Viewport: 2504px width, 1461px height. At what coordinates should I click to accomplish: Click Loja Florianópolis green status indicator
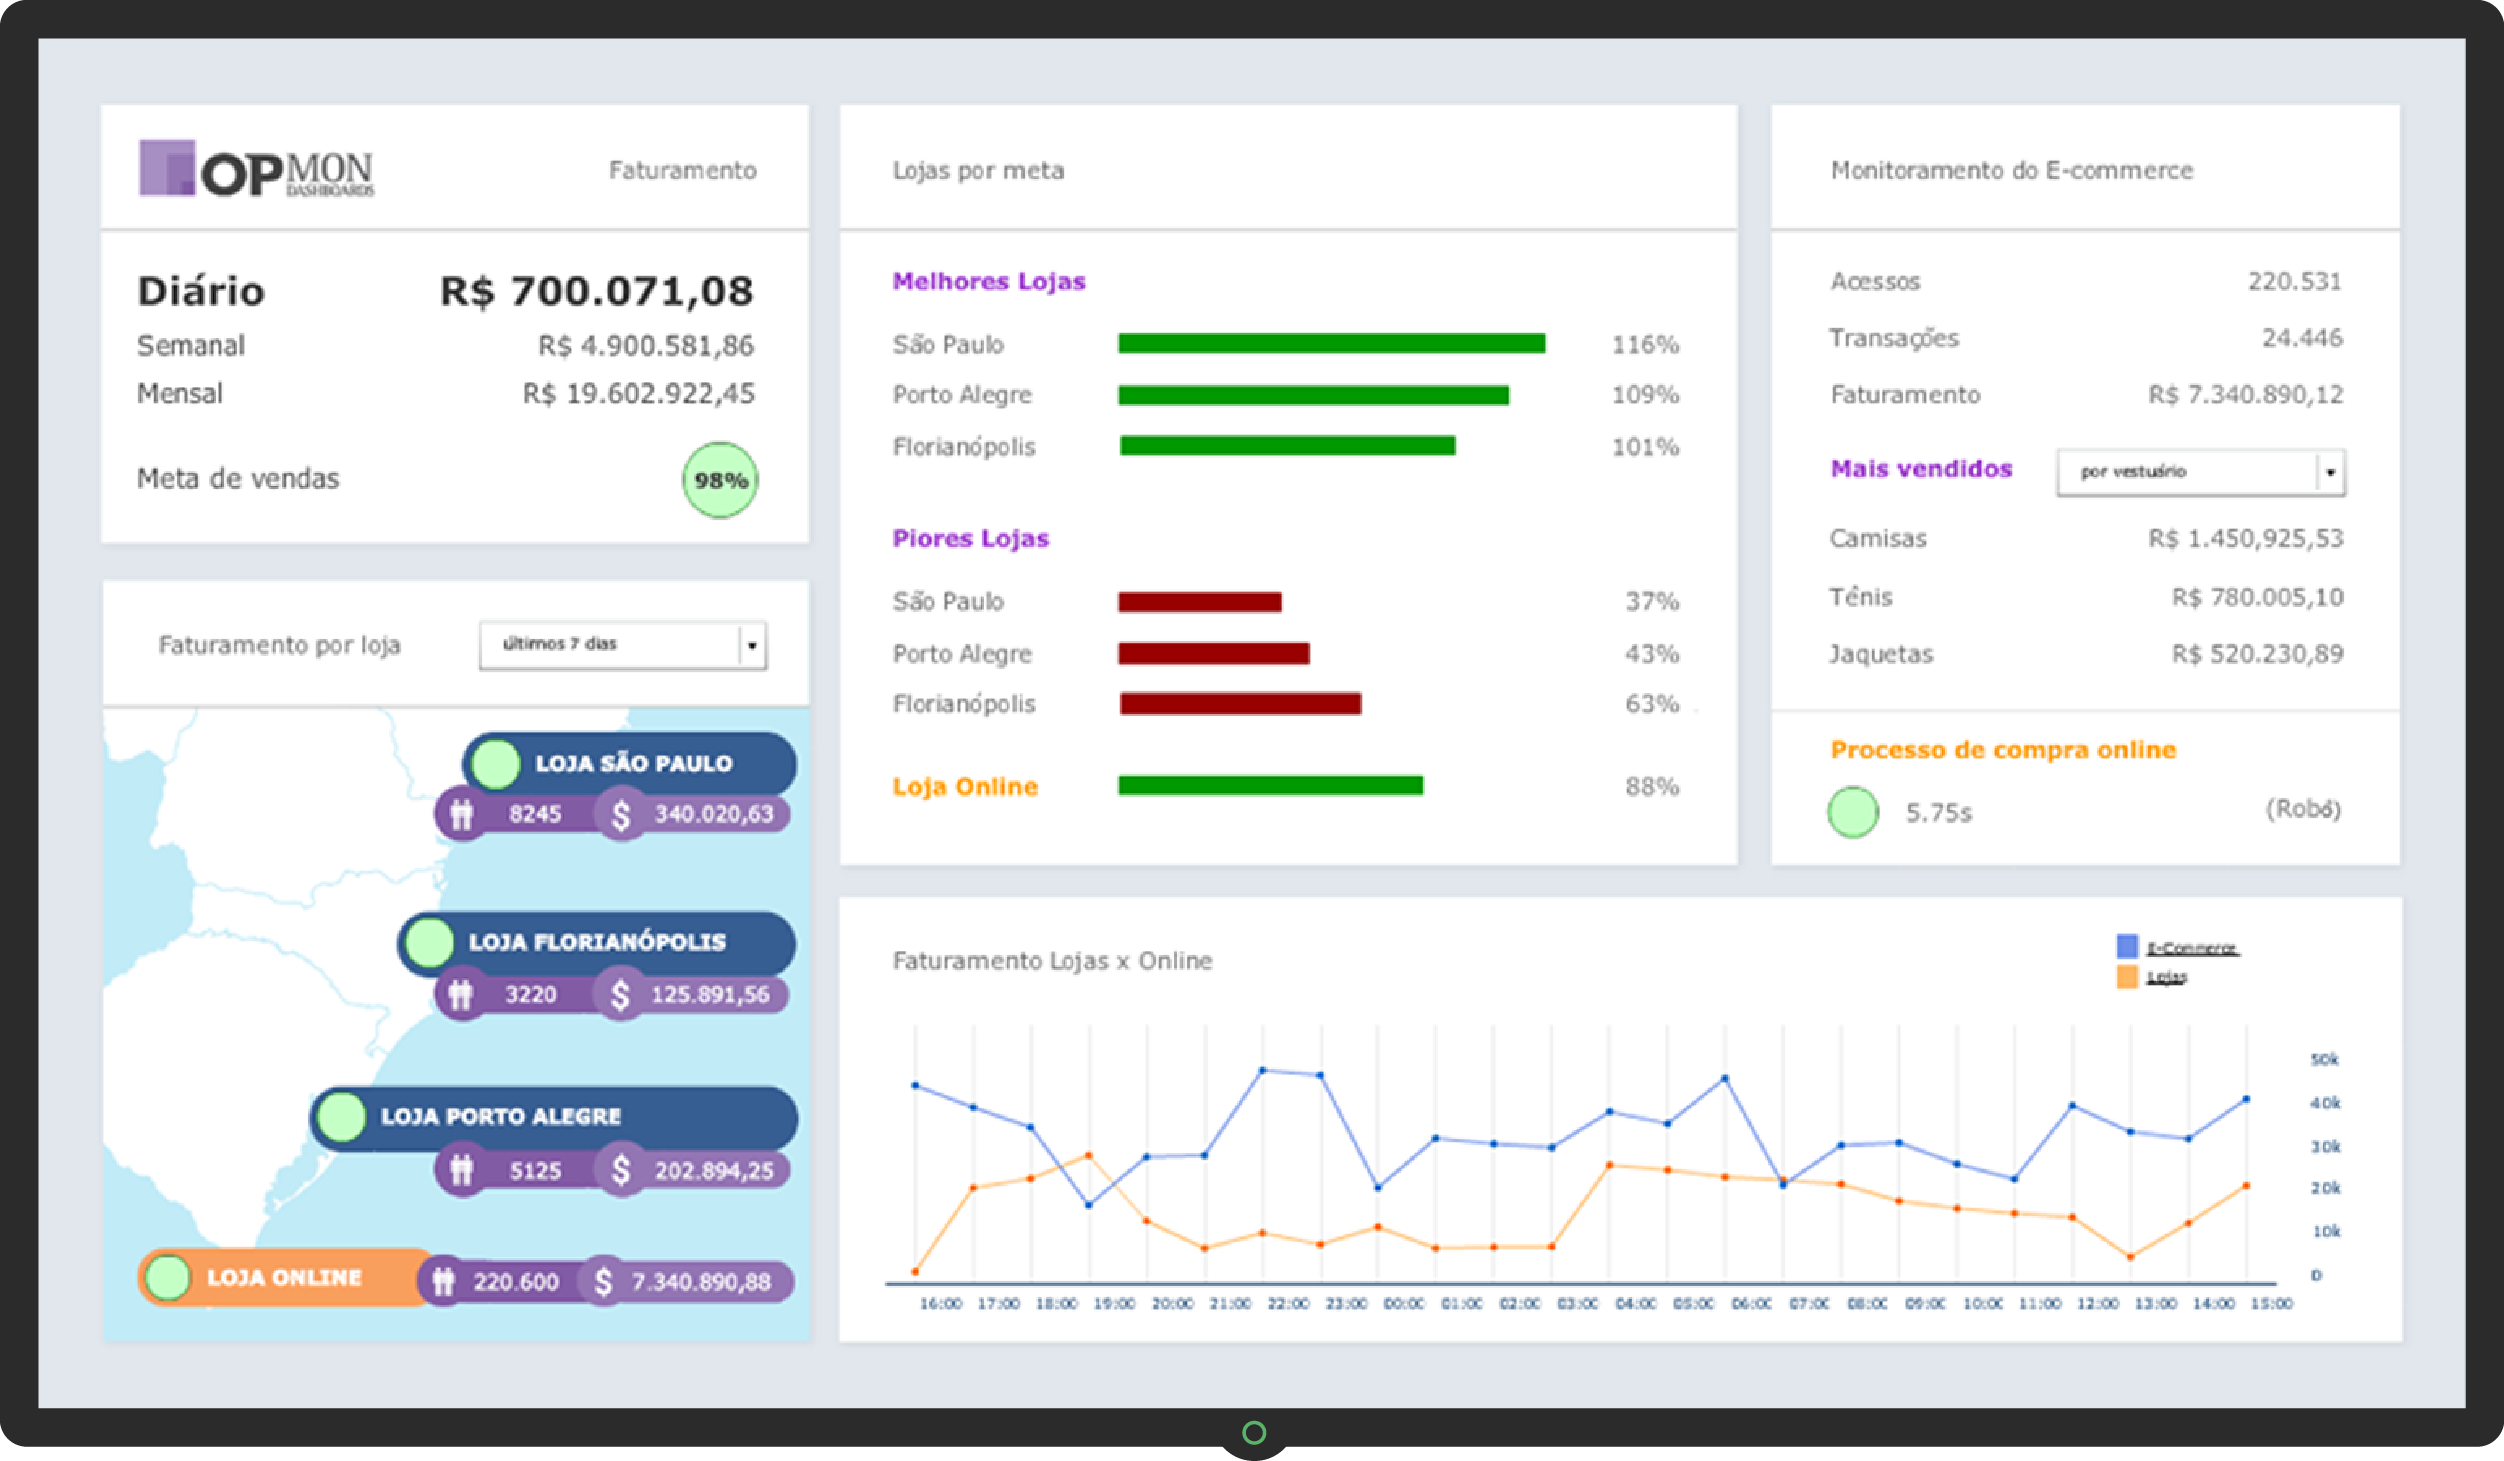pyautogui.click(x=429, y=942)
